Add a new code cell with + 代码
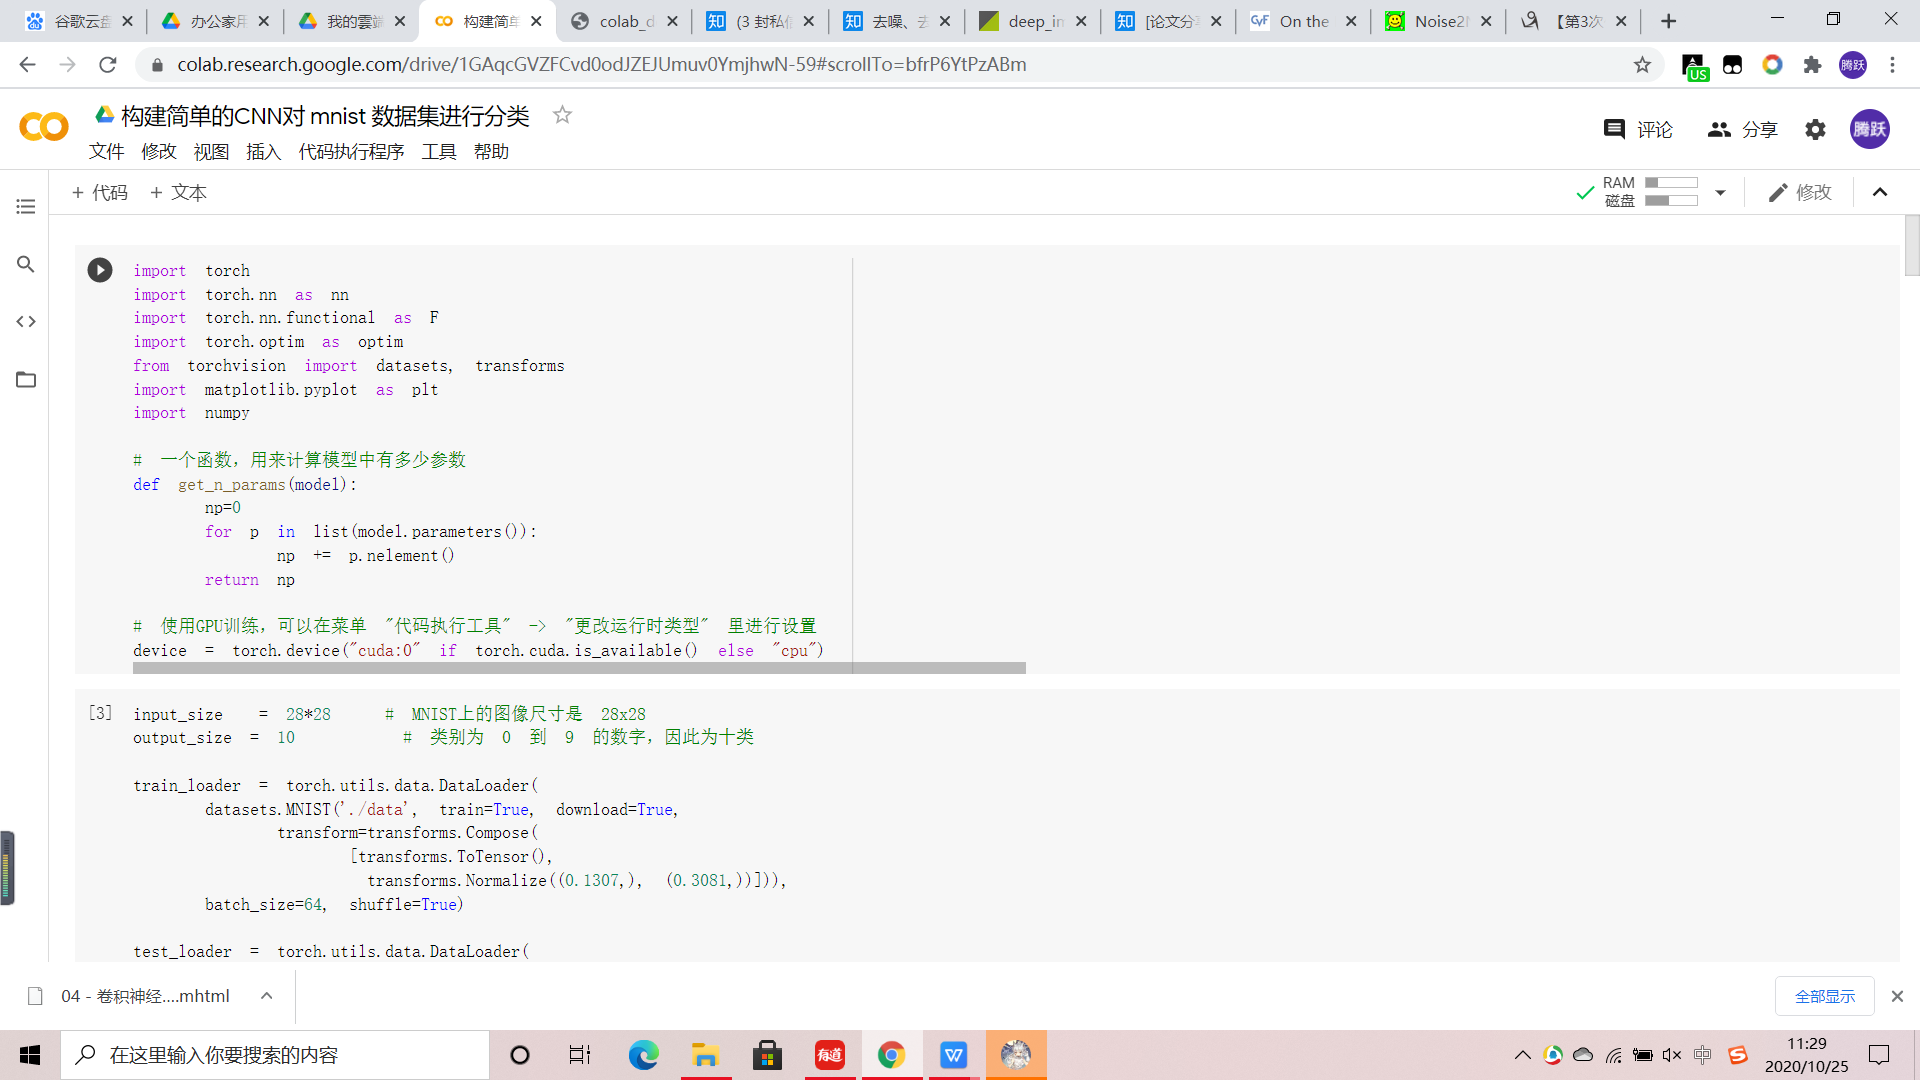The image size is (1920, 1080). [x=100, y=192]
